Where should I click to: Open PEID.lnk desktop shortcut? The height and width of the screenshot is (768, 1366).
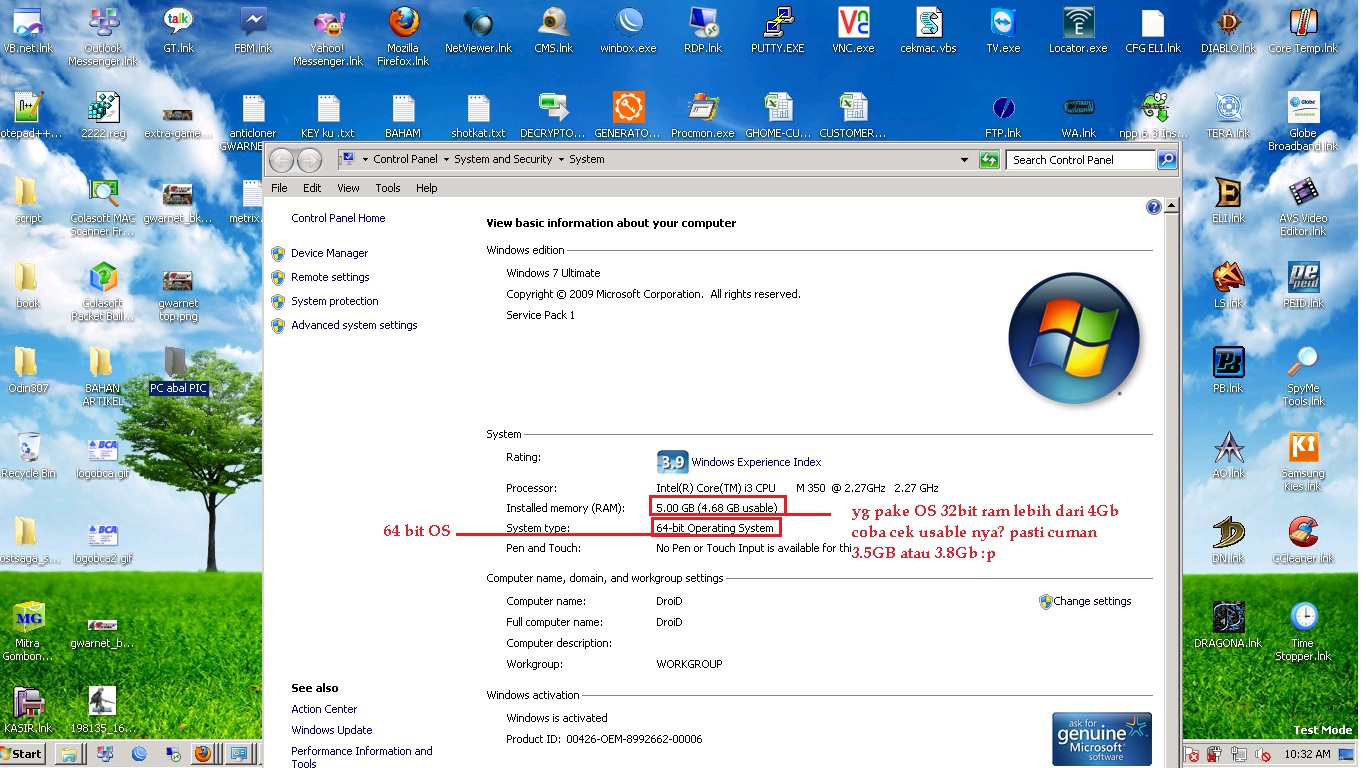pos(1303,285)
